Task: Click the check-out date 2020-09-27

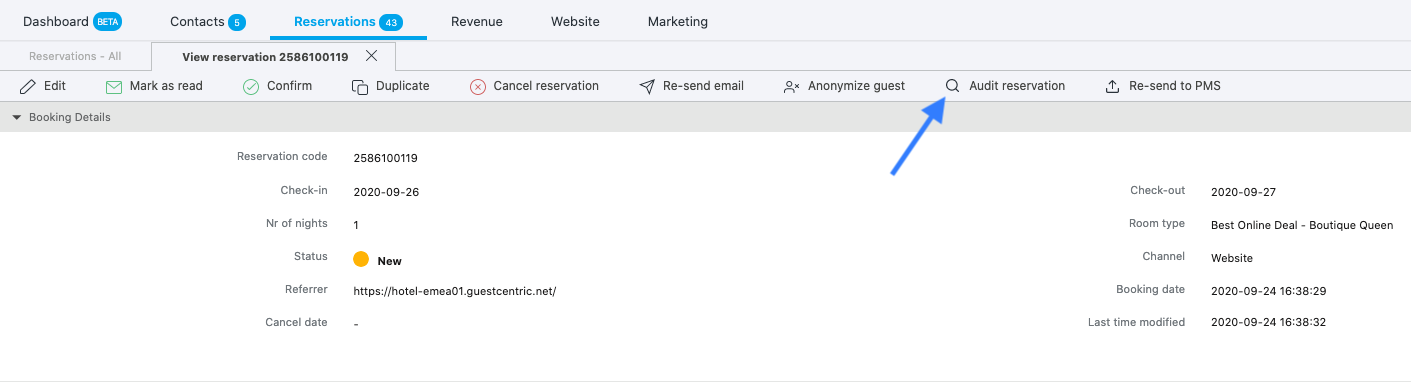Action: click(x=1243, y=192)
